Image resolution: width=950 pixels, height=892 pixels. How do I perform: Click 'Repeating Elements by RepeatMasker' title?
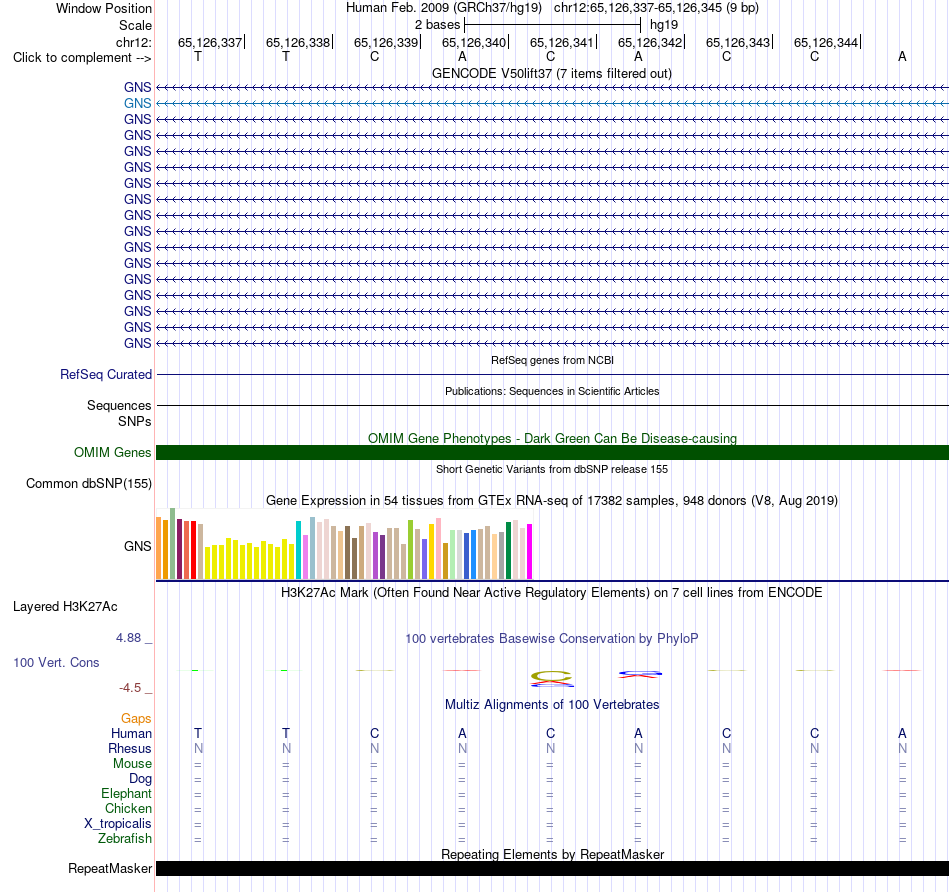click(552, 854)
